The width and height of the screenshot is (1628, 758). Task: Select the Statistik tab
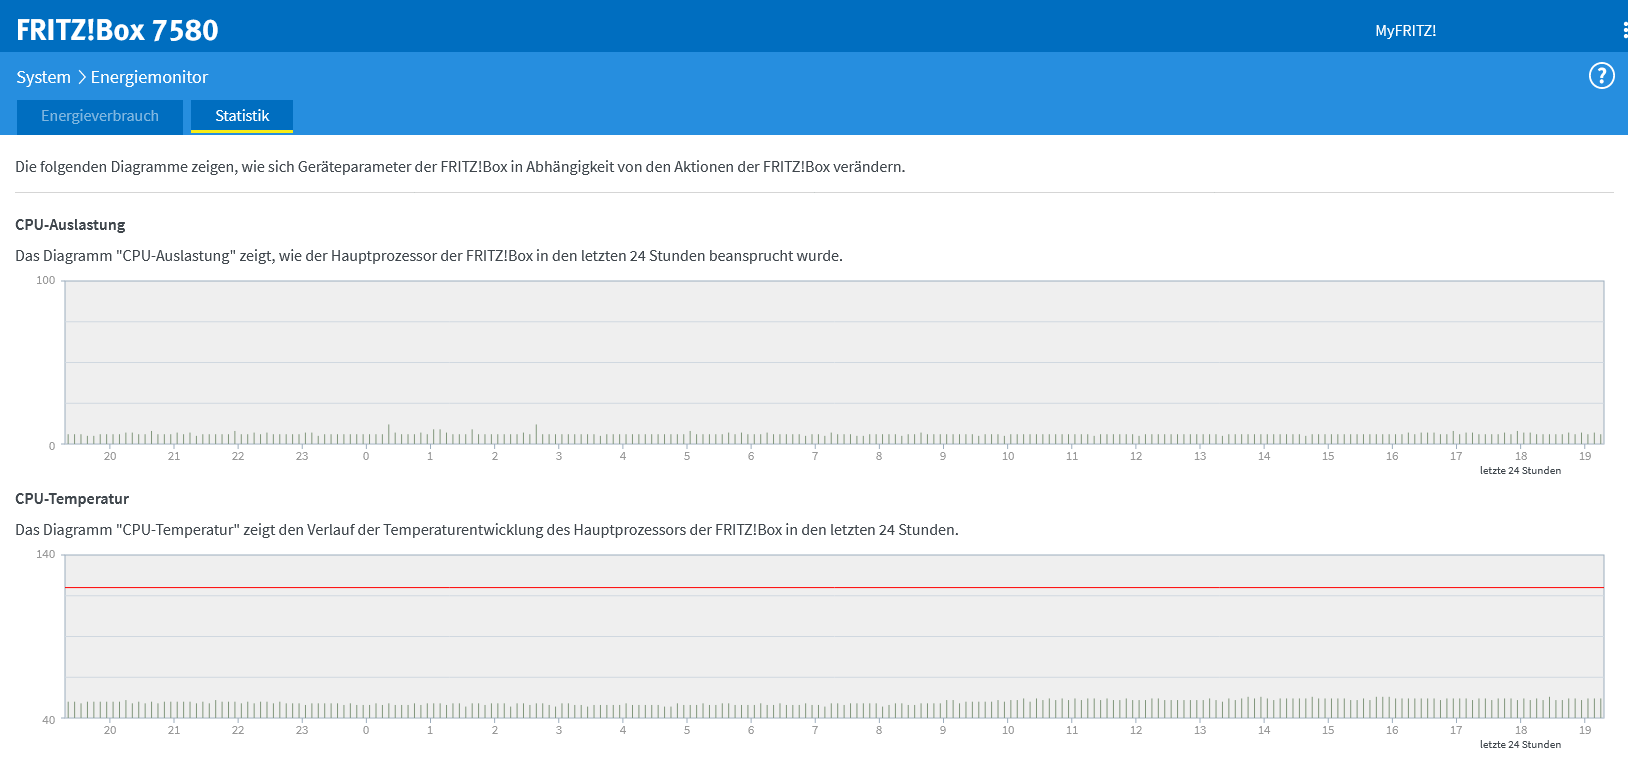242,116
